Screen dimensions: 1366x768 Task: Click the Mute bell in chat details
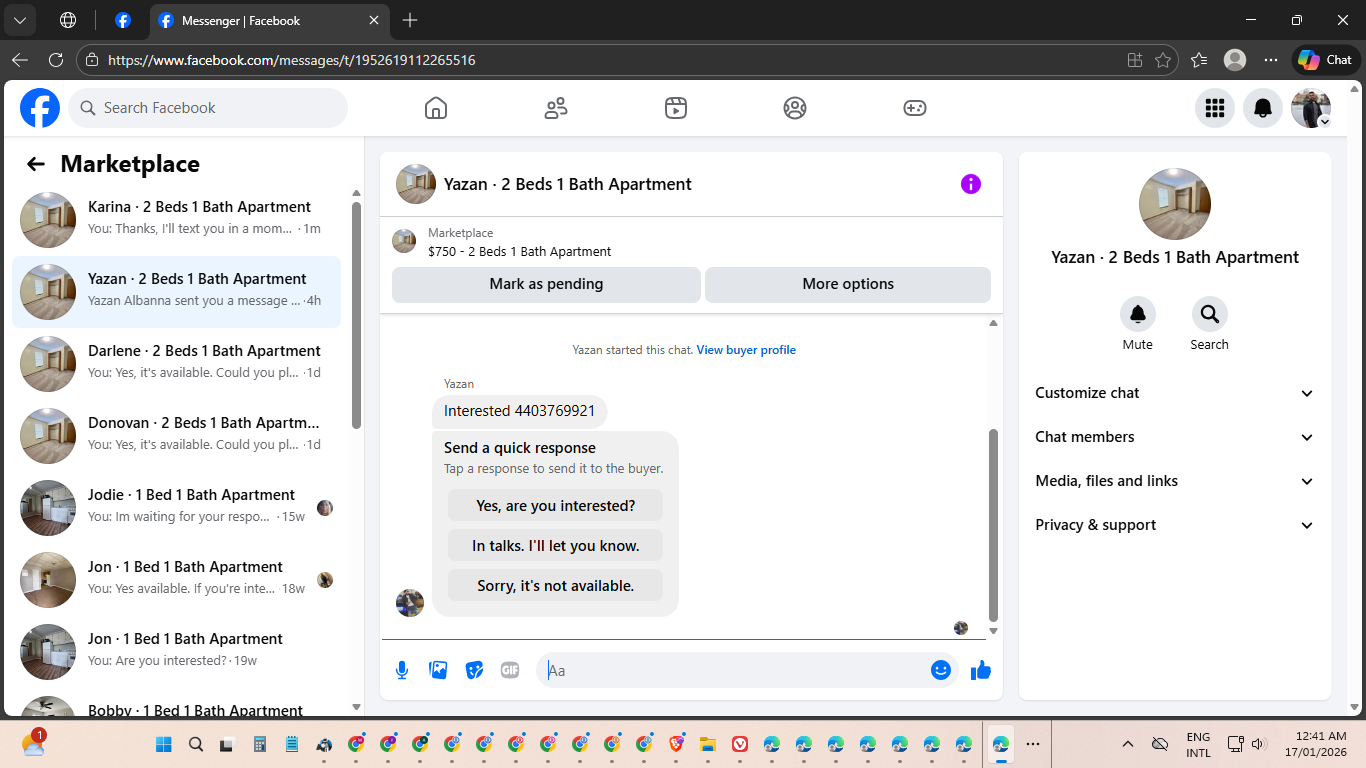(x=1138, y=314)
